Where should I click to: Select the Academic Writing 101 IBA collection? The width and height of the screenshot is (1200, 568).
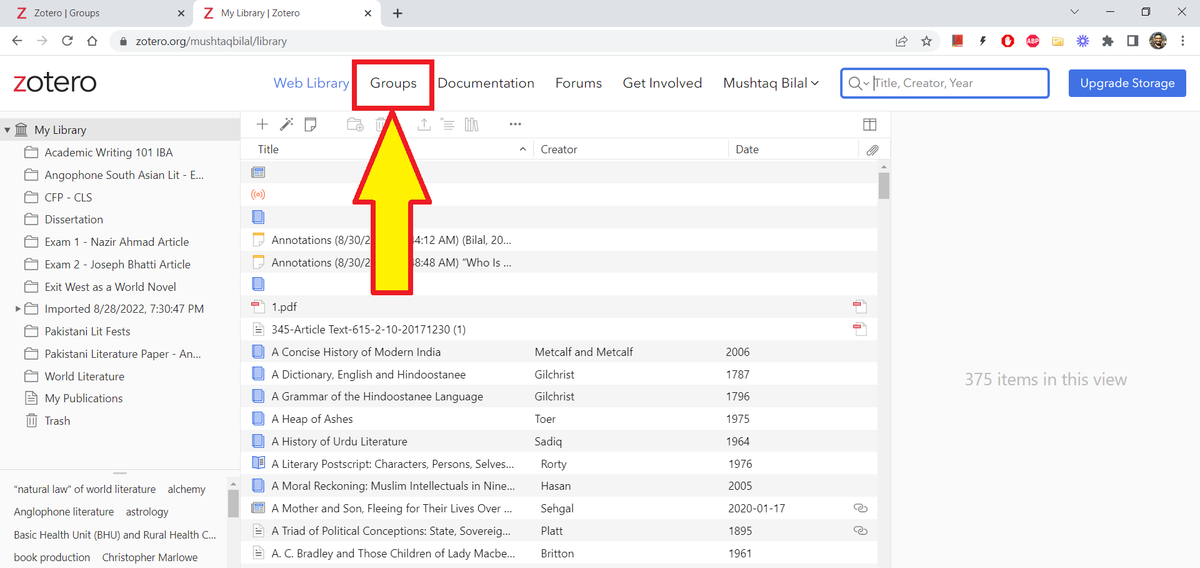click(x=109, y=152)
